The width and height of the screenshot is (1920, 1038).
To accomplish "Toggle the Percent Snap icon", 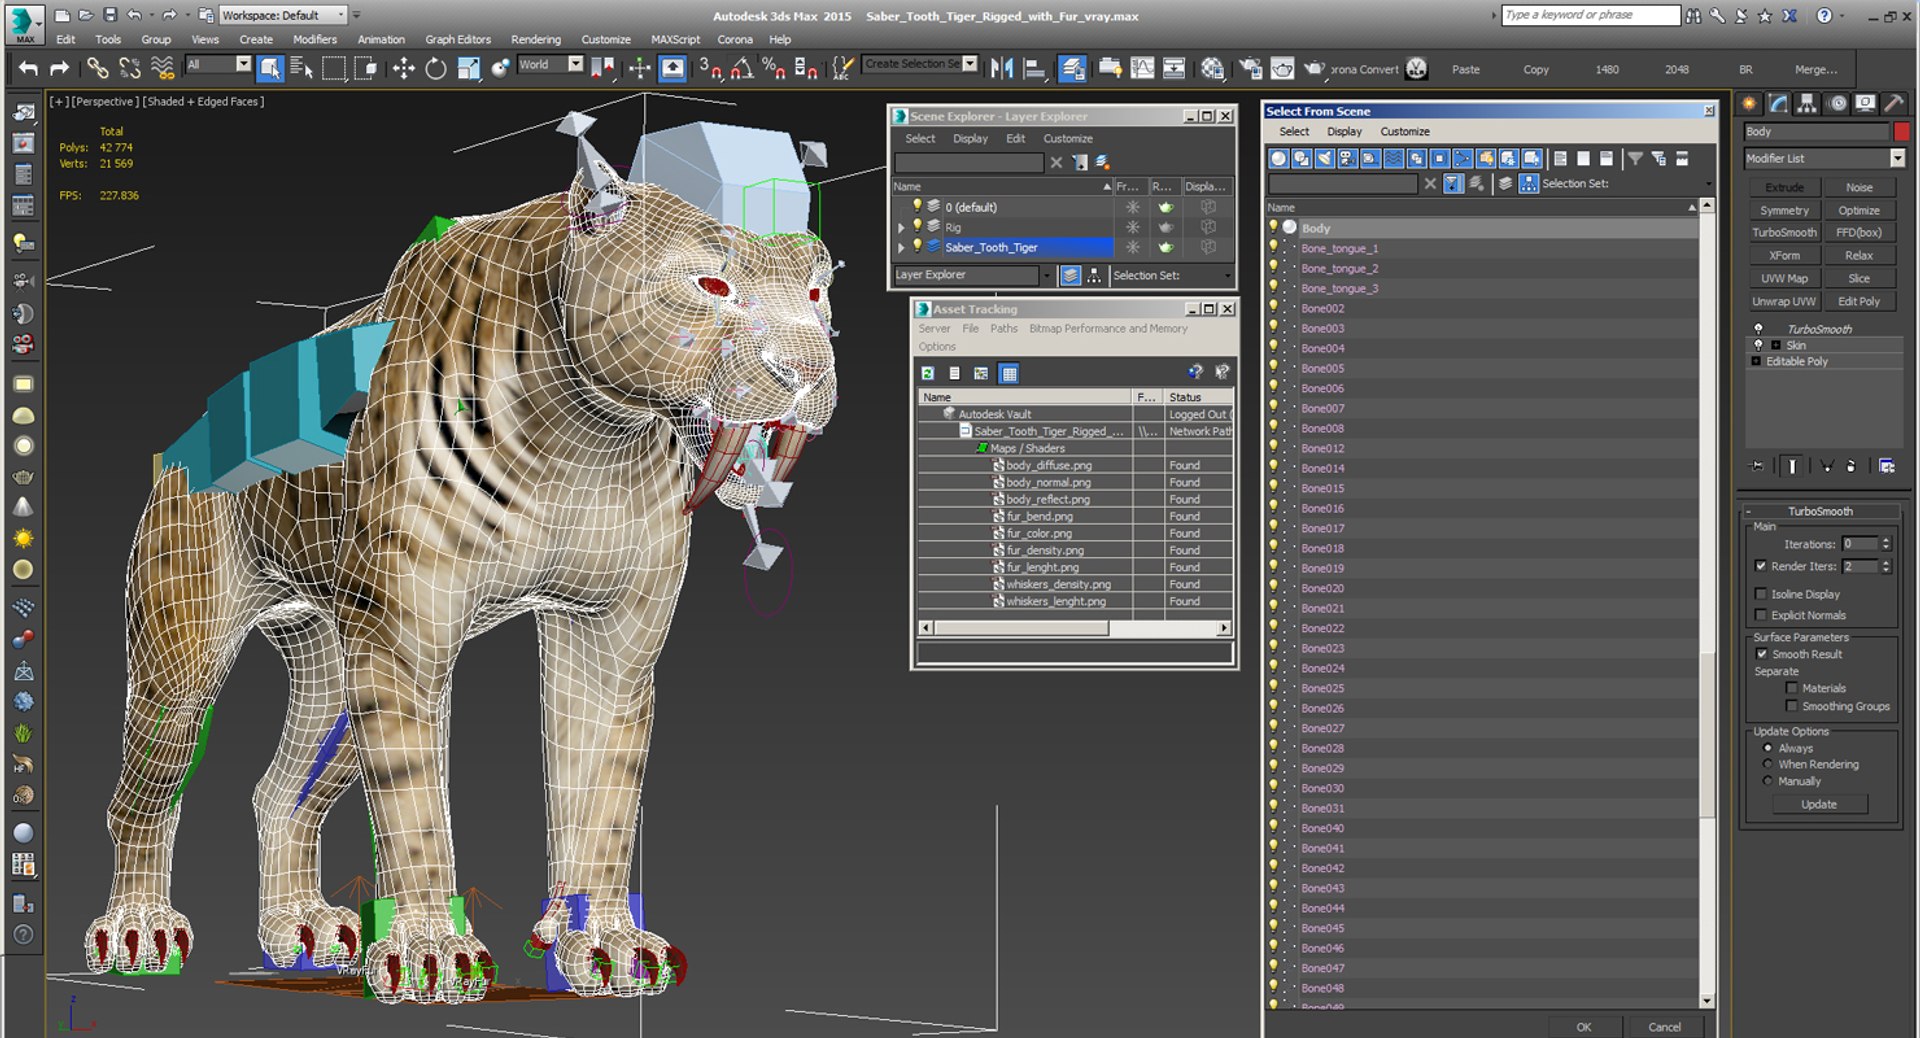I will [773, 68].
